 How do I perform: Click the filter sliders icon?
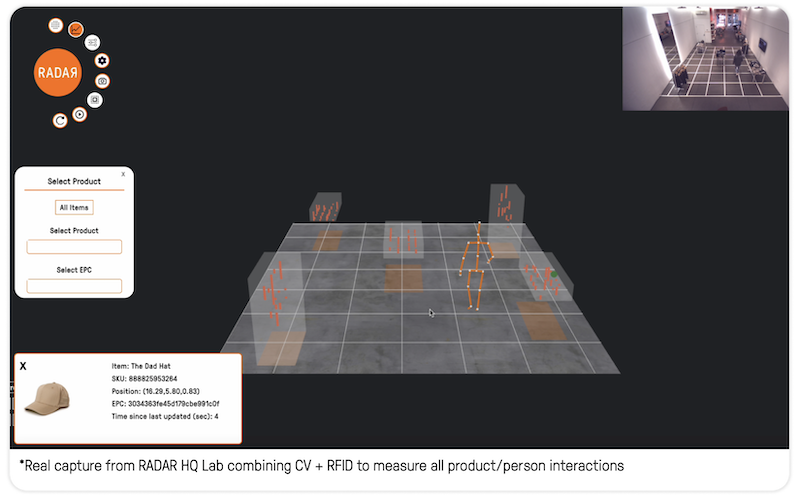[92, 42]
